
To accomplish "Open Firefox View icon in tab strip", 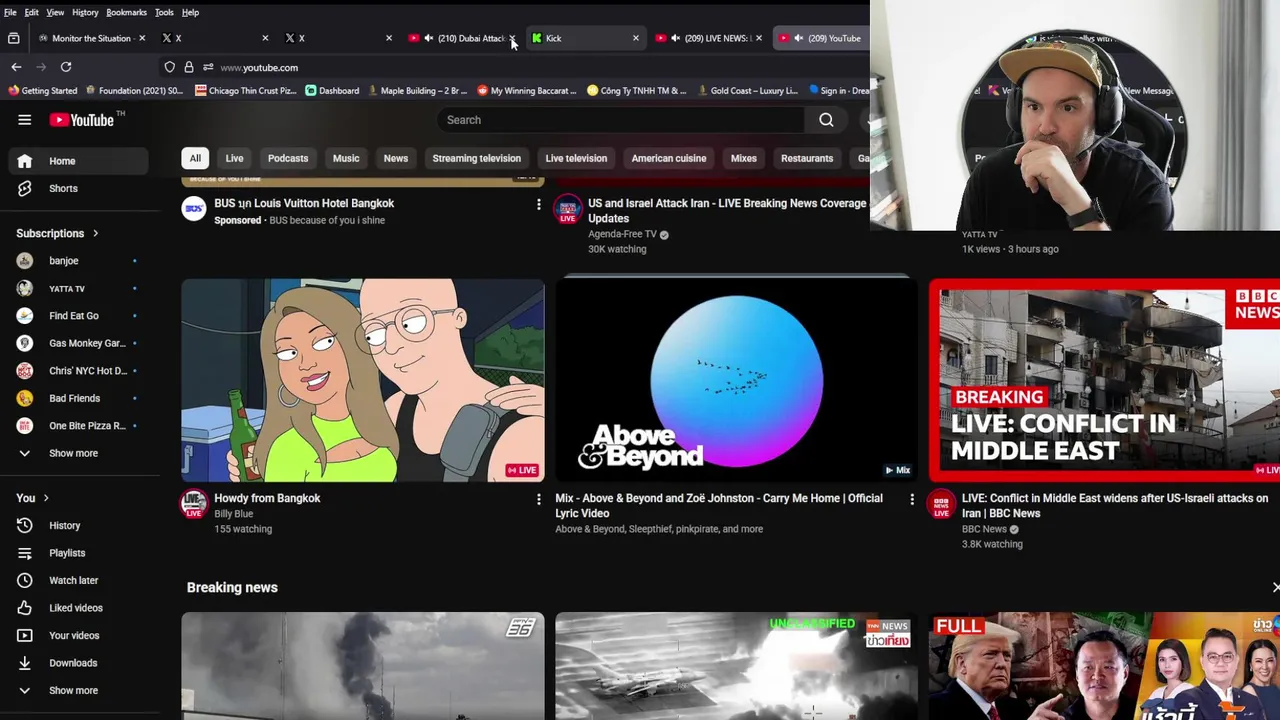I will point(13,38).
